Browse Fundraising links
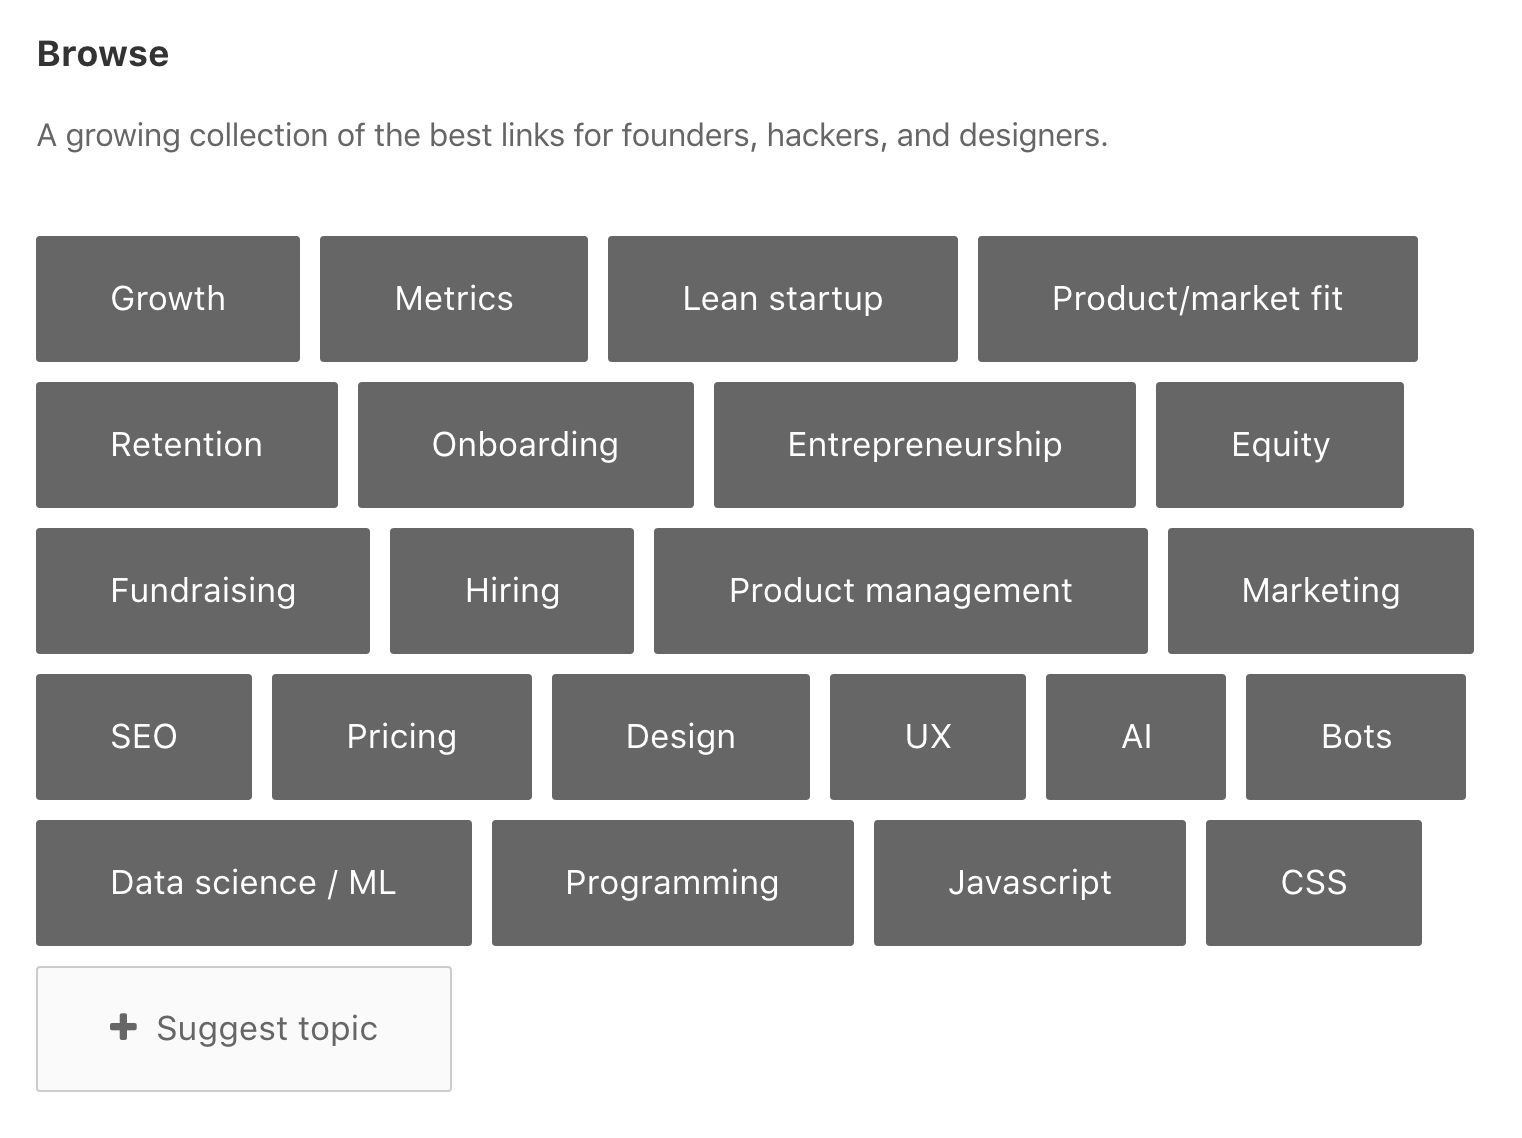Image resolution: width=1522 pixels, height=1138 pixels. (x=203, y=591)
